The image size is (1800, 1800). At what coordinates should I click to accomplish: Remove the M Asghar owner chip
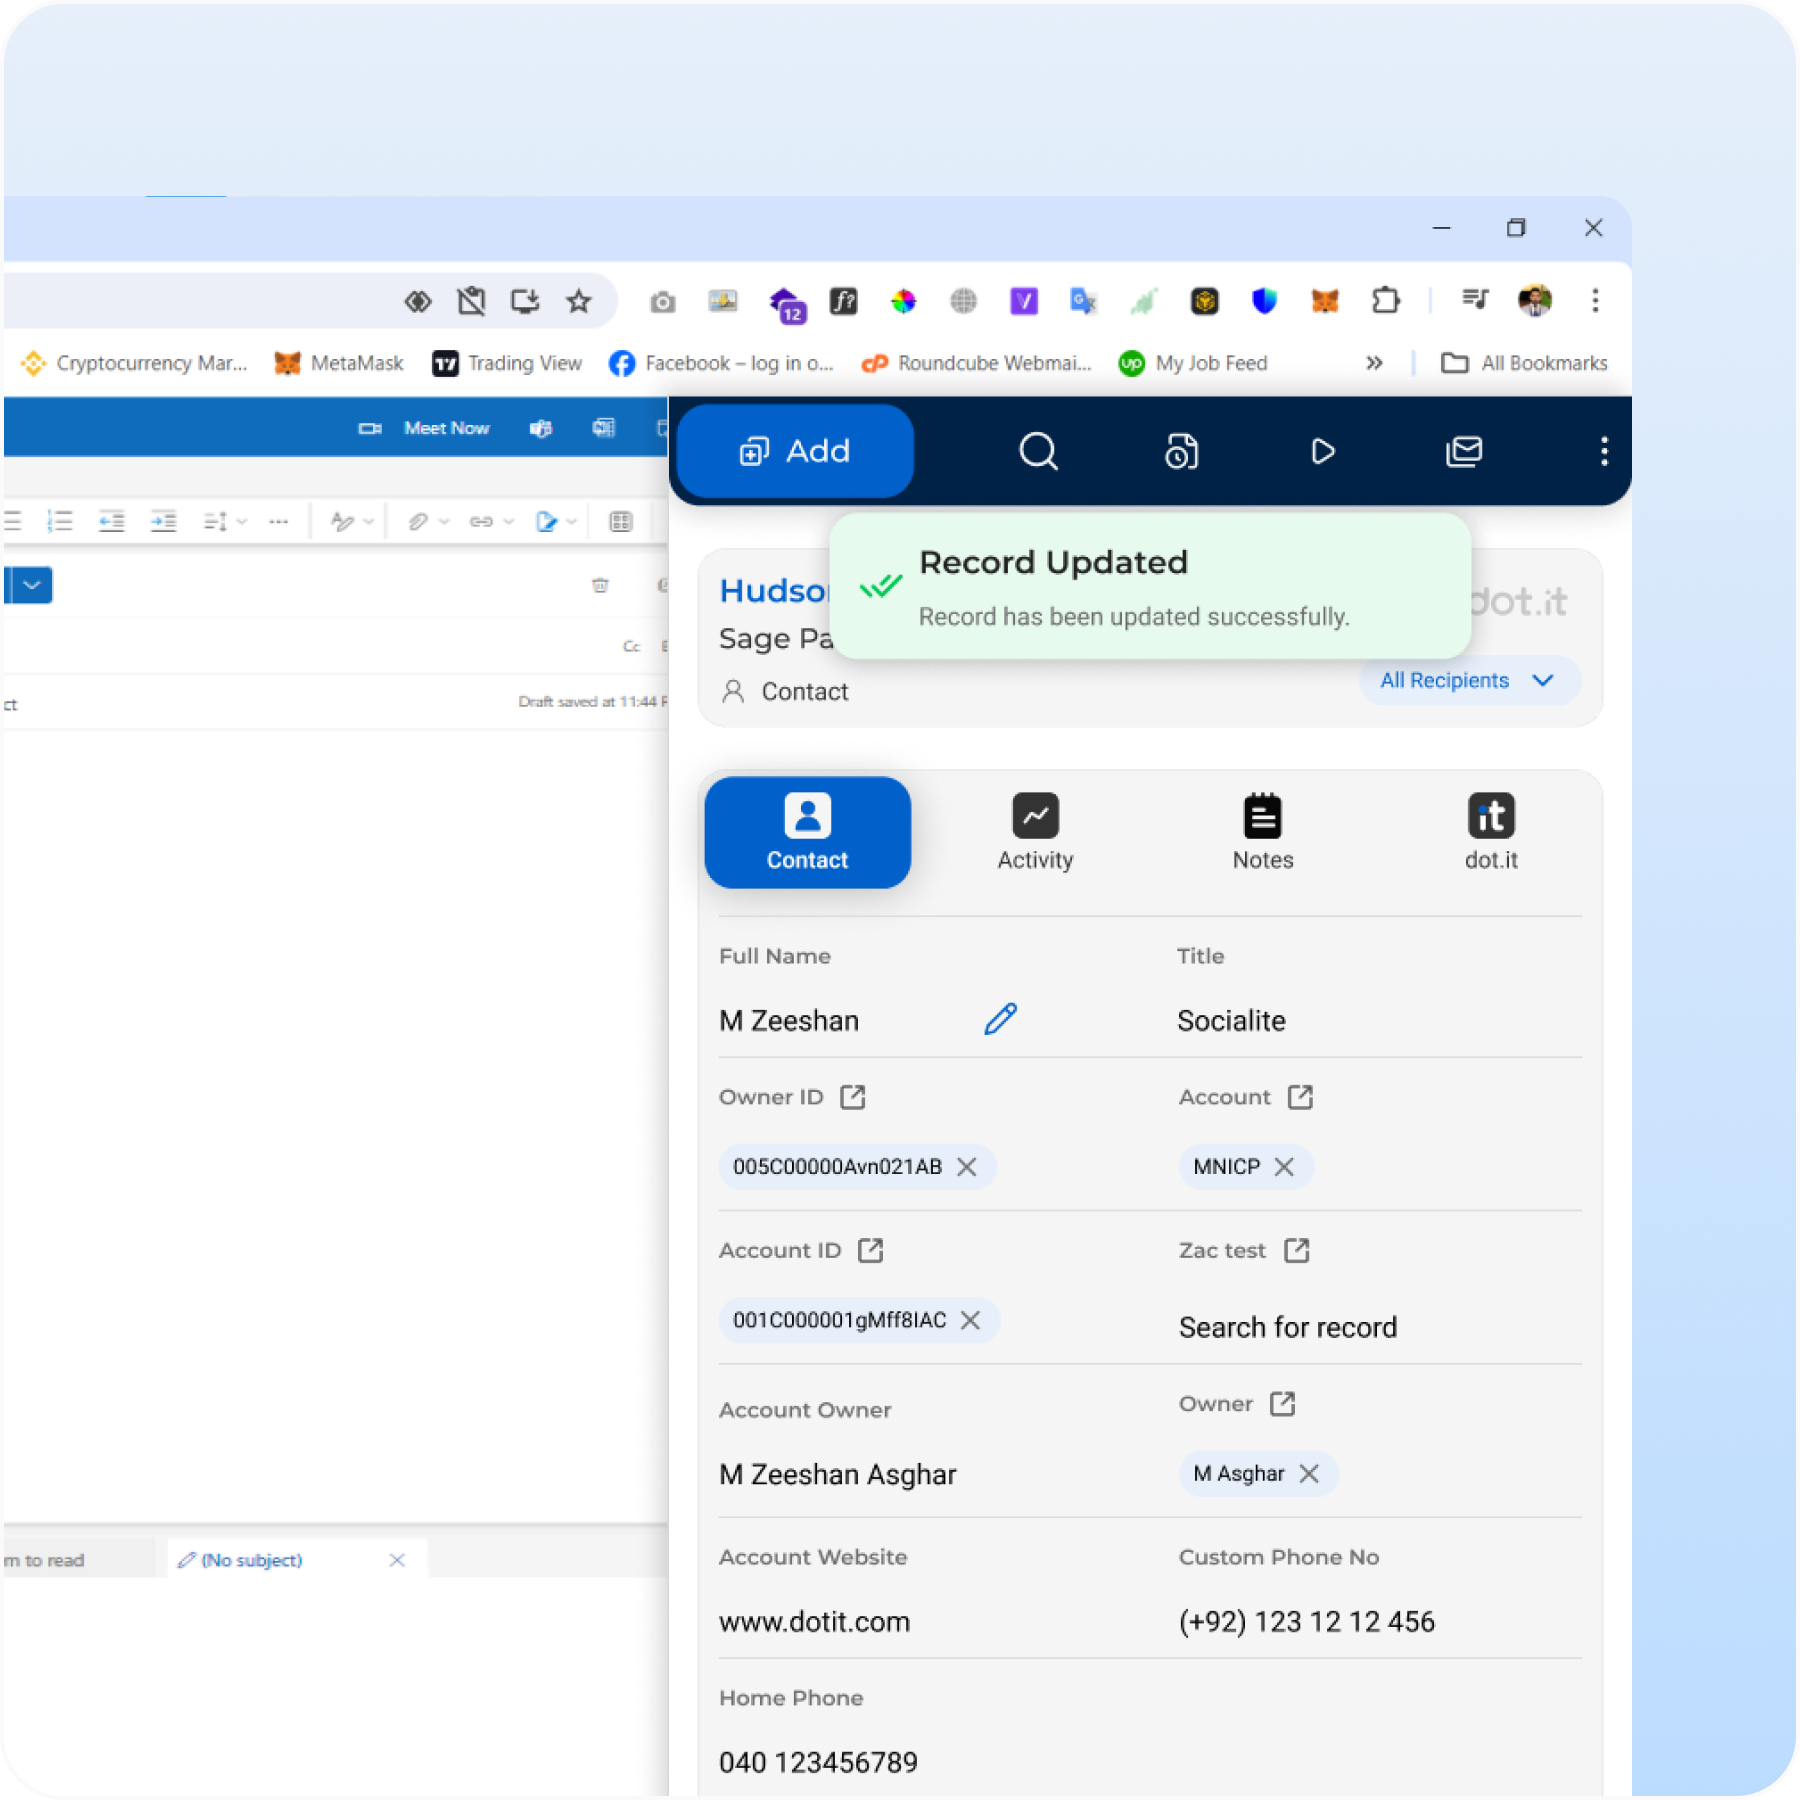point(1308,1473)
